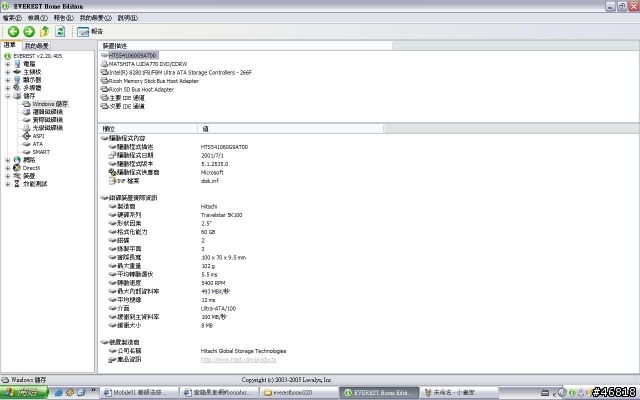Open the File (檔案) menu
This screenshot has height=400, width=640.
(12, 18)
